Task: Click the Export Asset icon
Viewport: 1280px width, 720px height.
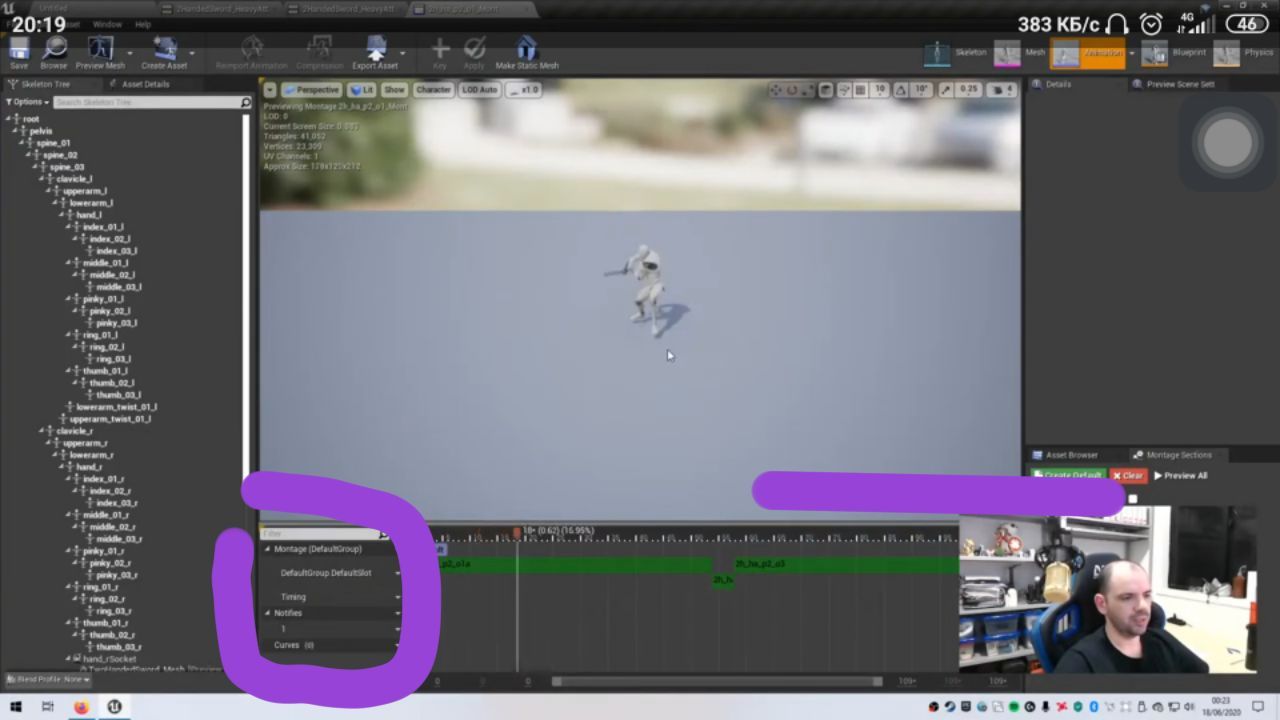Action: pyautogui.click(x=375, y=52)
